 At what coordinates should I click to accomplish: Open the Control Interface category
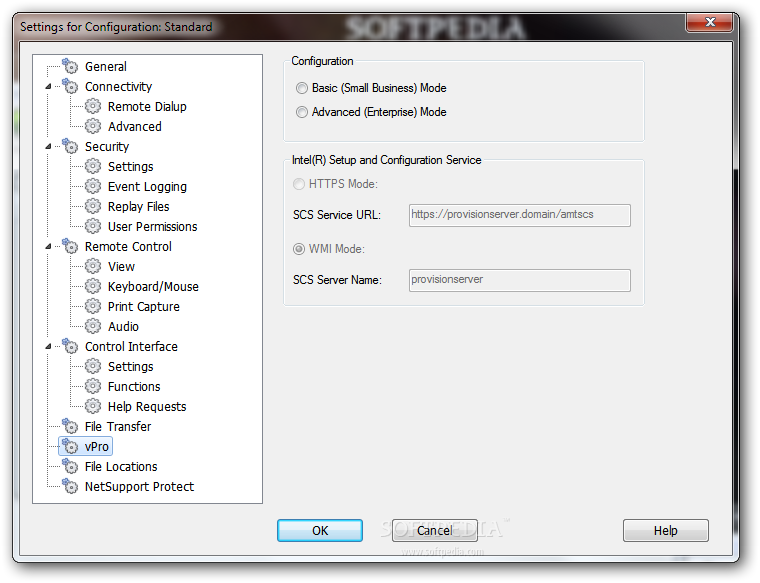pyautogui.click(x=131, y=347)
